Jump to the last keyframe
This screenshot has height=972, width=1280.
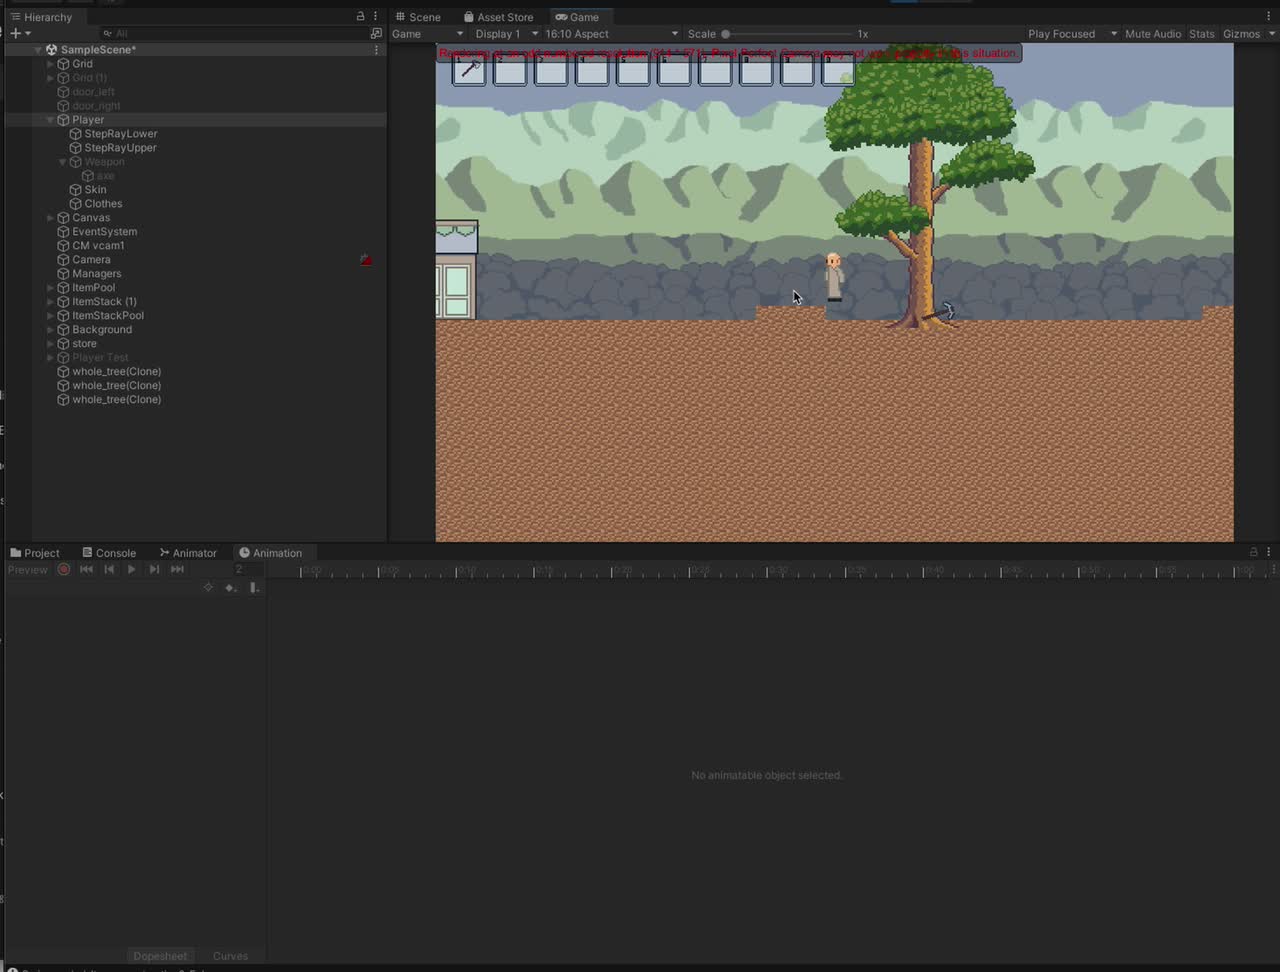coord(177,569)
